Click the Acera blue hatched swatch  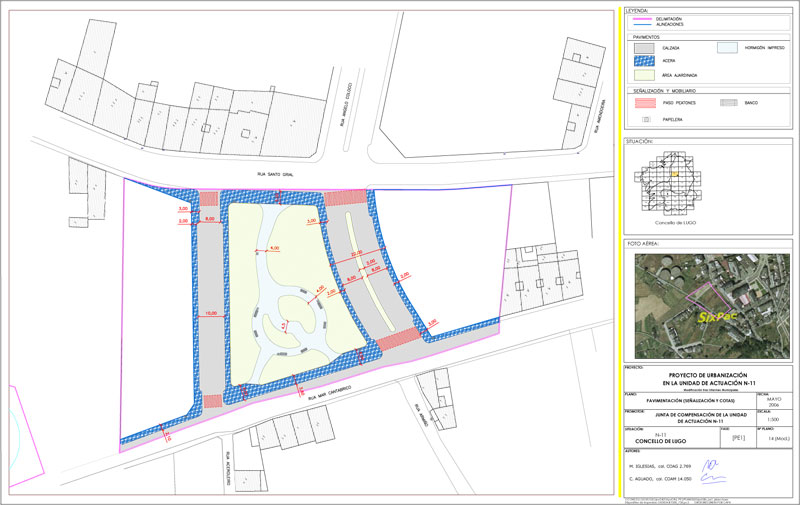[645, 60]
